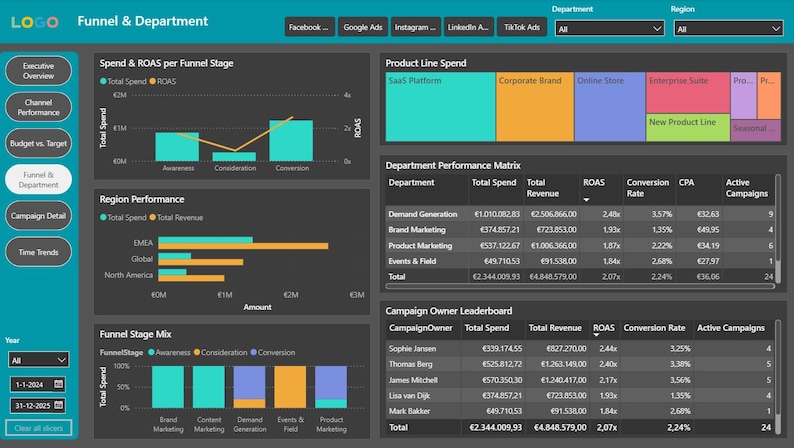Select Corporate Brand treemap tile
Viewport: 794px width, 448px height.
[x=535, y=107]
